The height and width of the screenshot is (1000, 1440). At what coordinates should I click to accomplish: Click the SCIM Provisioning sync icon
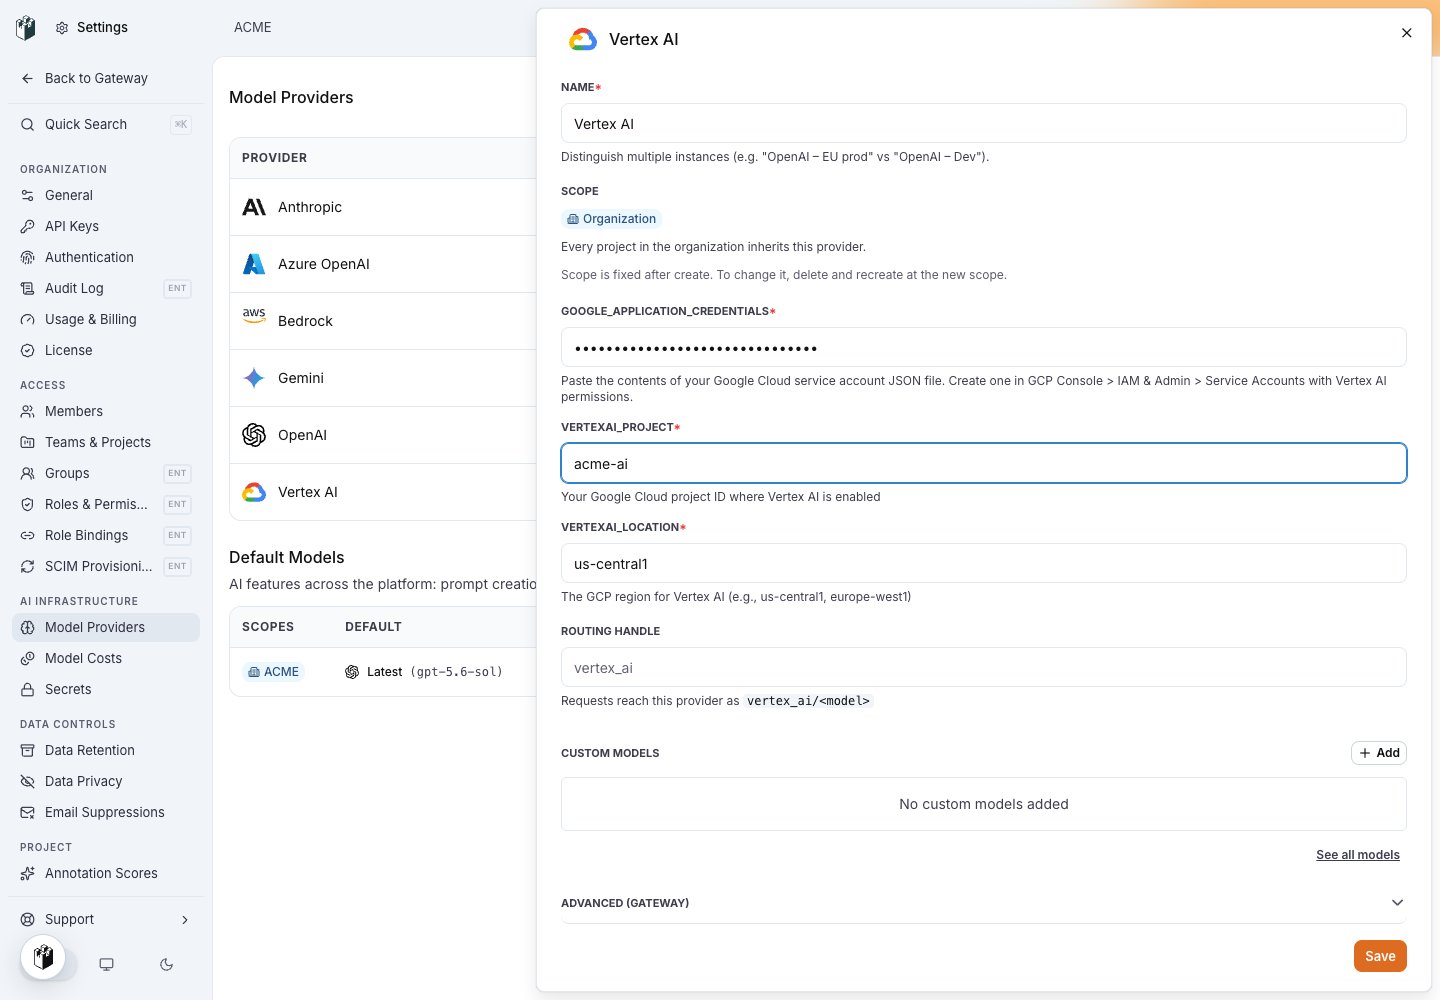(28, 566)
